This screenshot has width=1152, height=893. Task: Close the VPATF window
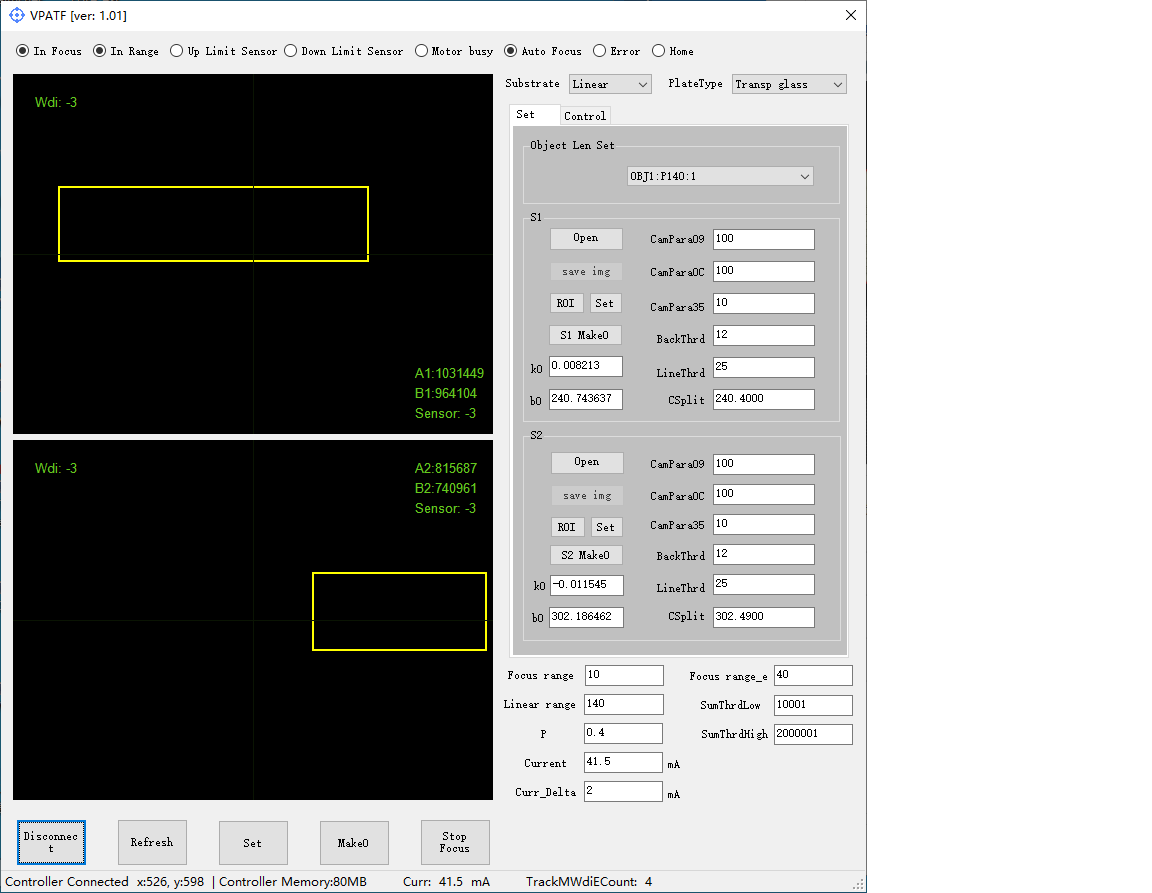[851, 15]
